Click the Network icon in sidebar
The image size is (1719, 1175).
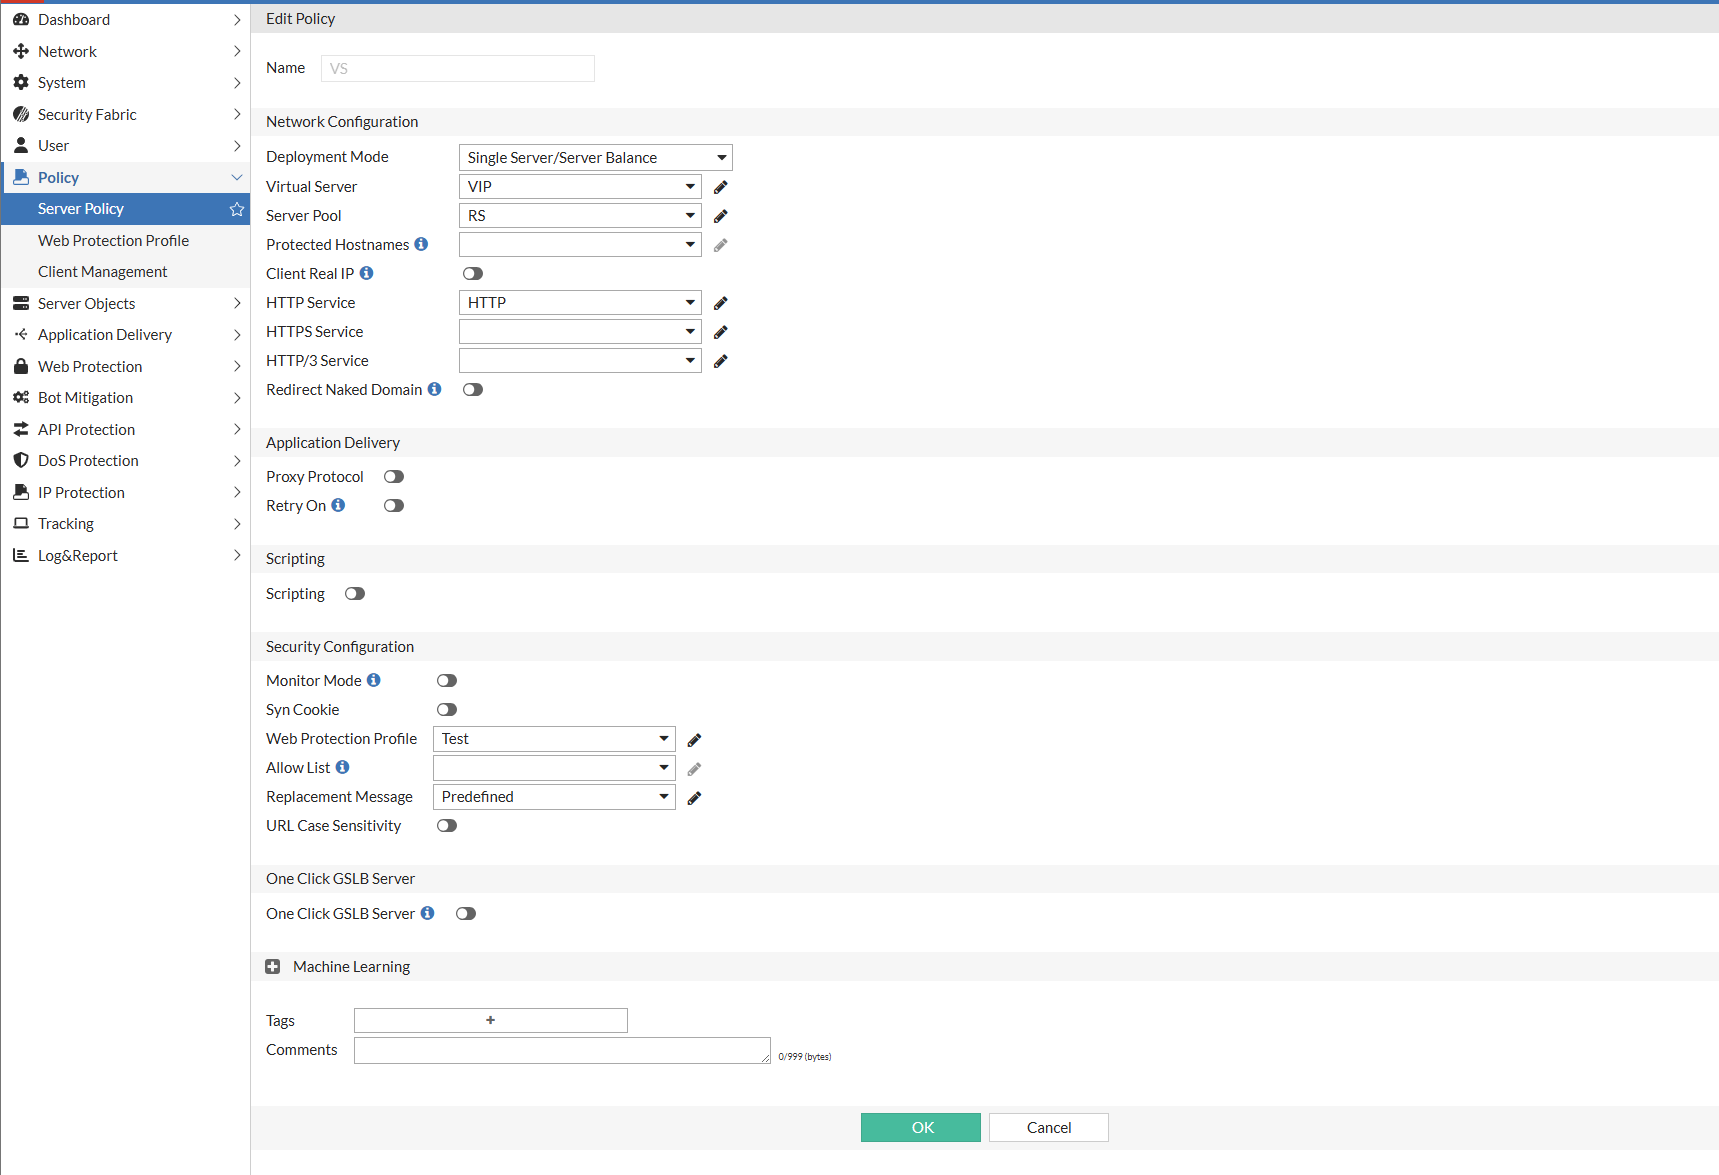pos(21,51)
